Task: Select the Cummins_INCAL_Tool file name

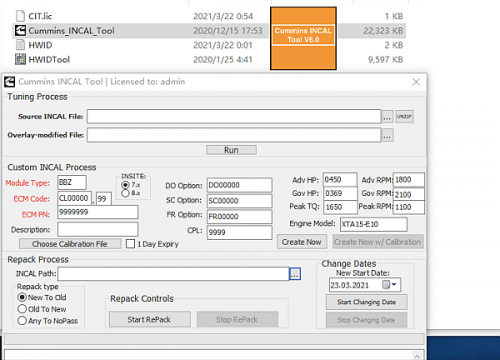Action: pyautogui.click(x=71, y=31)
